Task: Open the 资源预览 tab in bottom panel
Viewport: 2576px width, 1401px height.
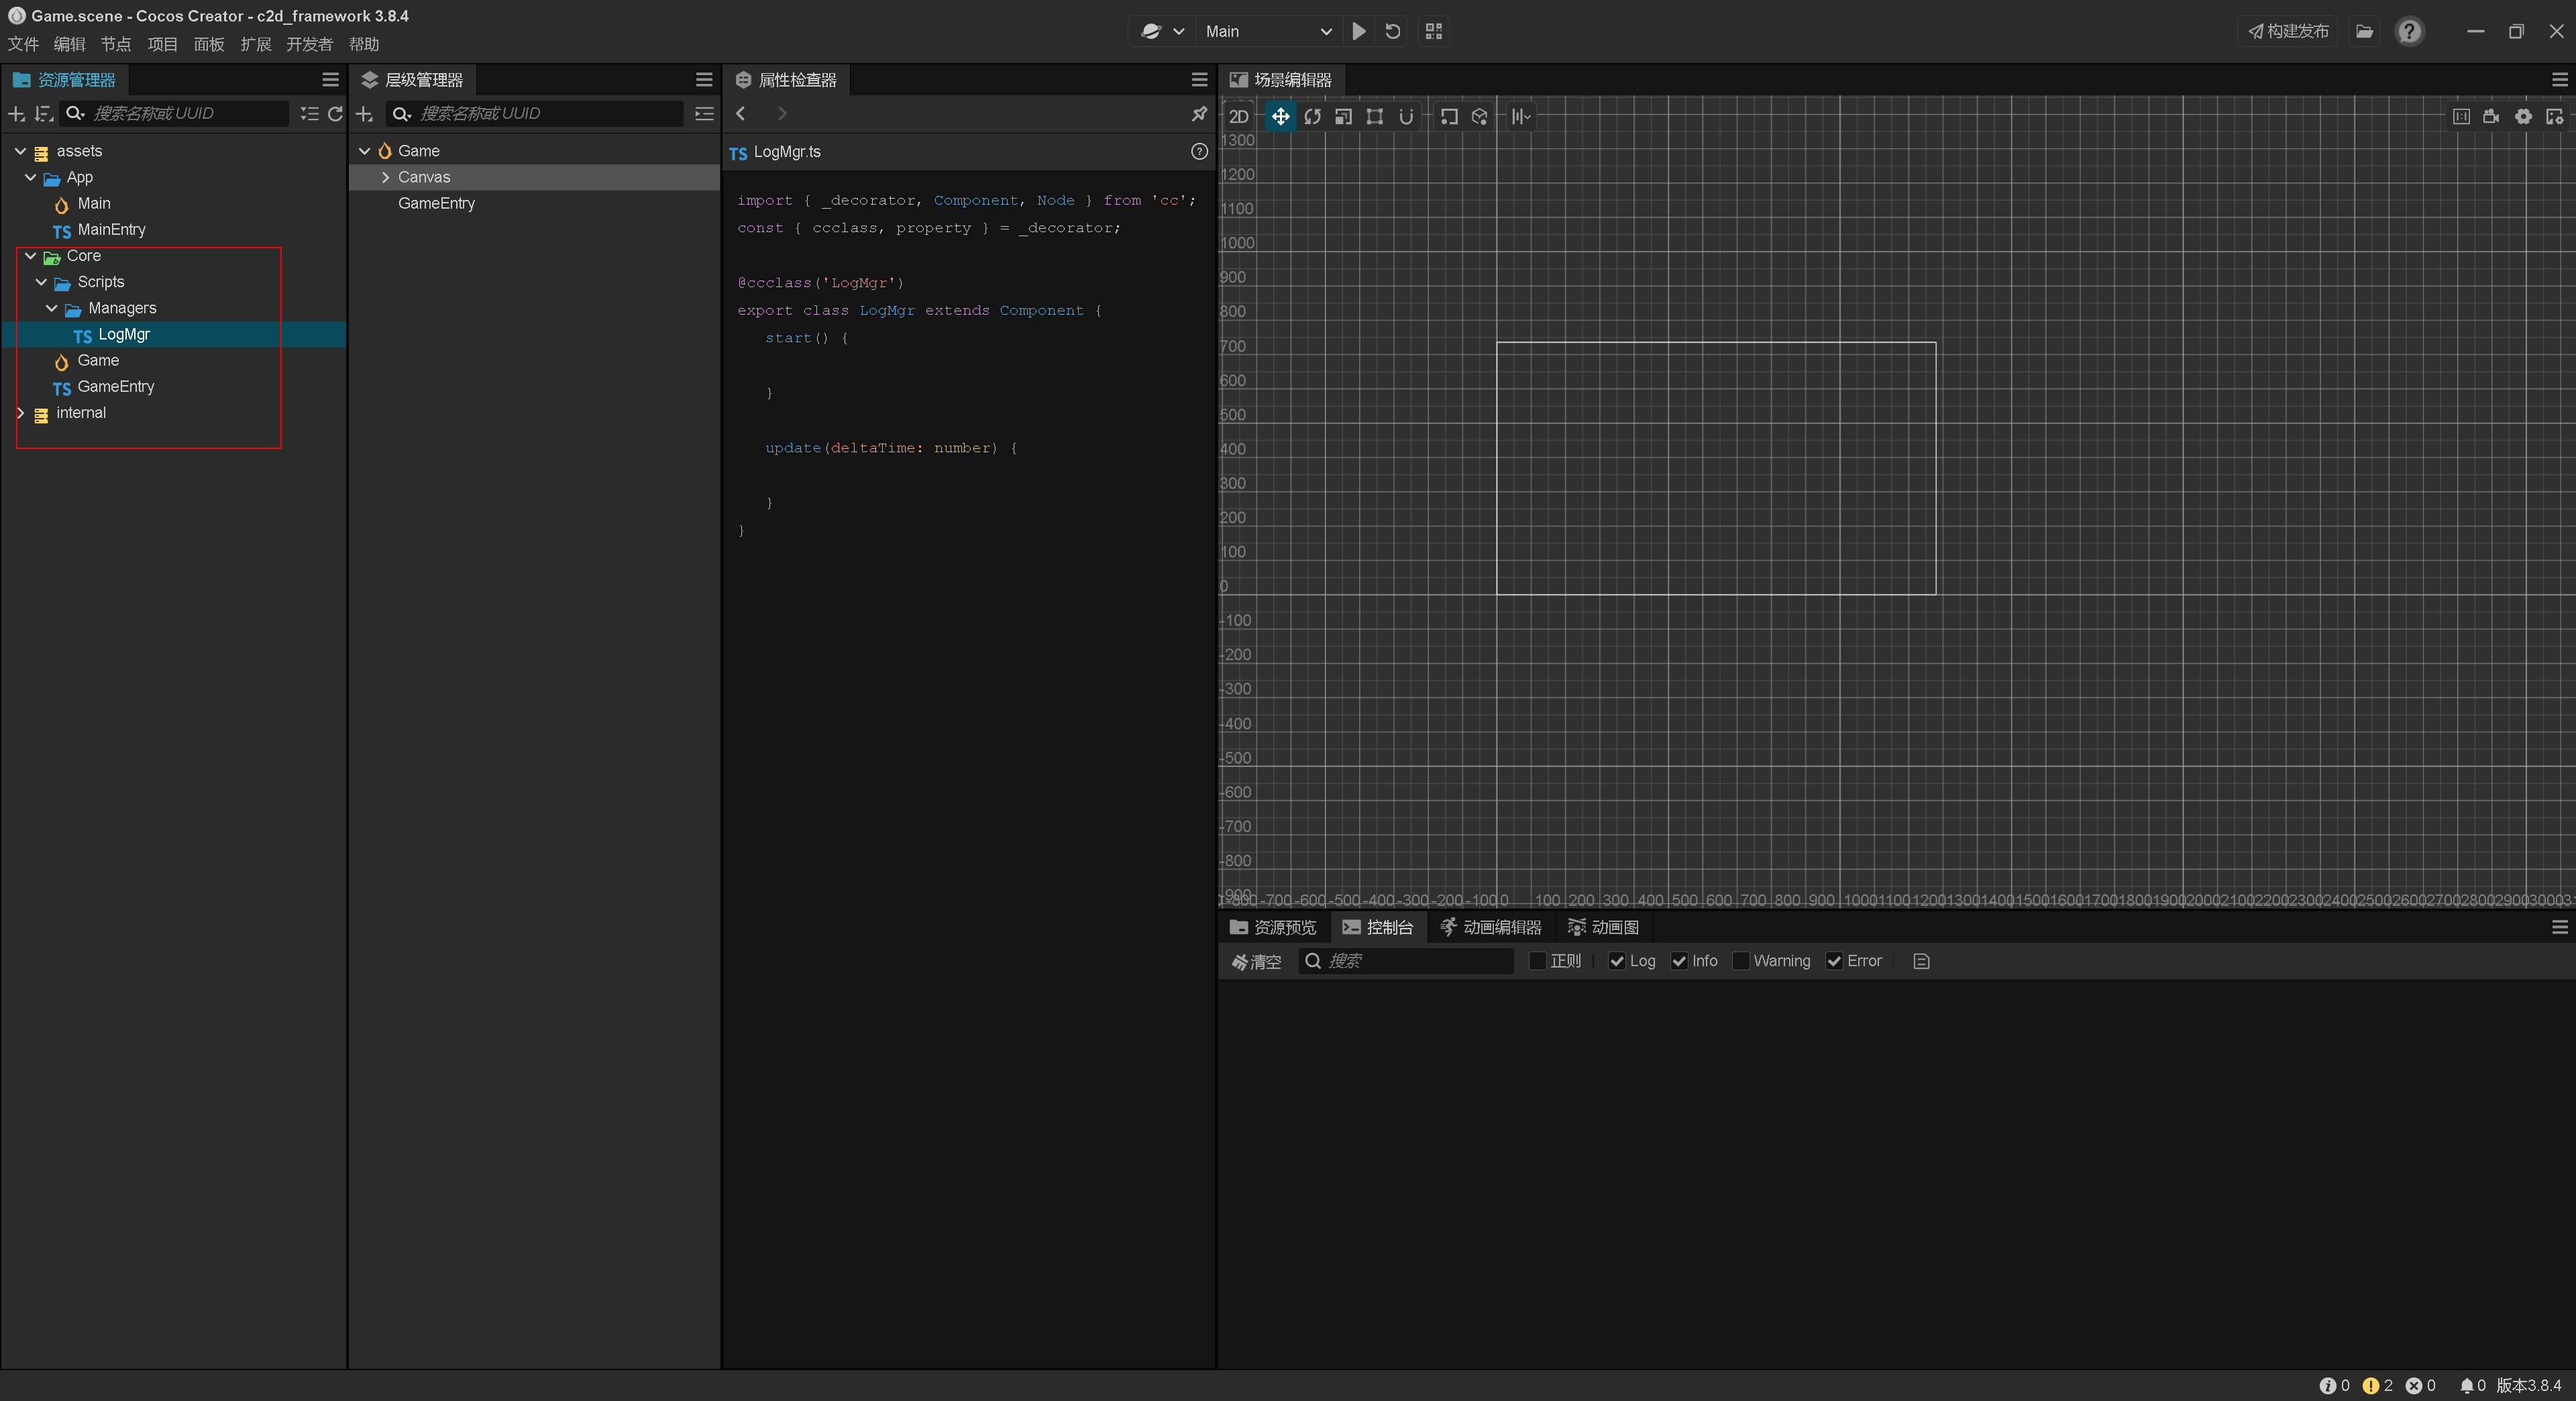Action: (x=1276, y=927)
